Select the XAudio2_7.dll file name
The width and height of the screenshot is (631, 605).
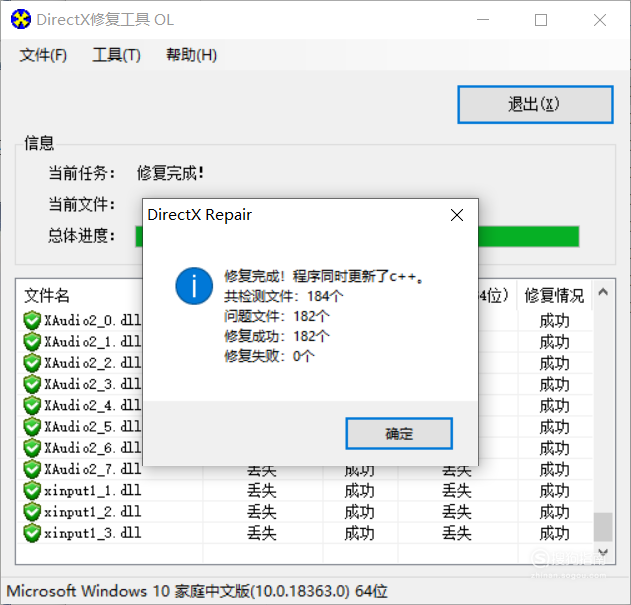[x=93, y=469]
